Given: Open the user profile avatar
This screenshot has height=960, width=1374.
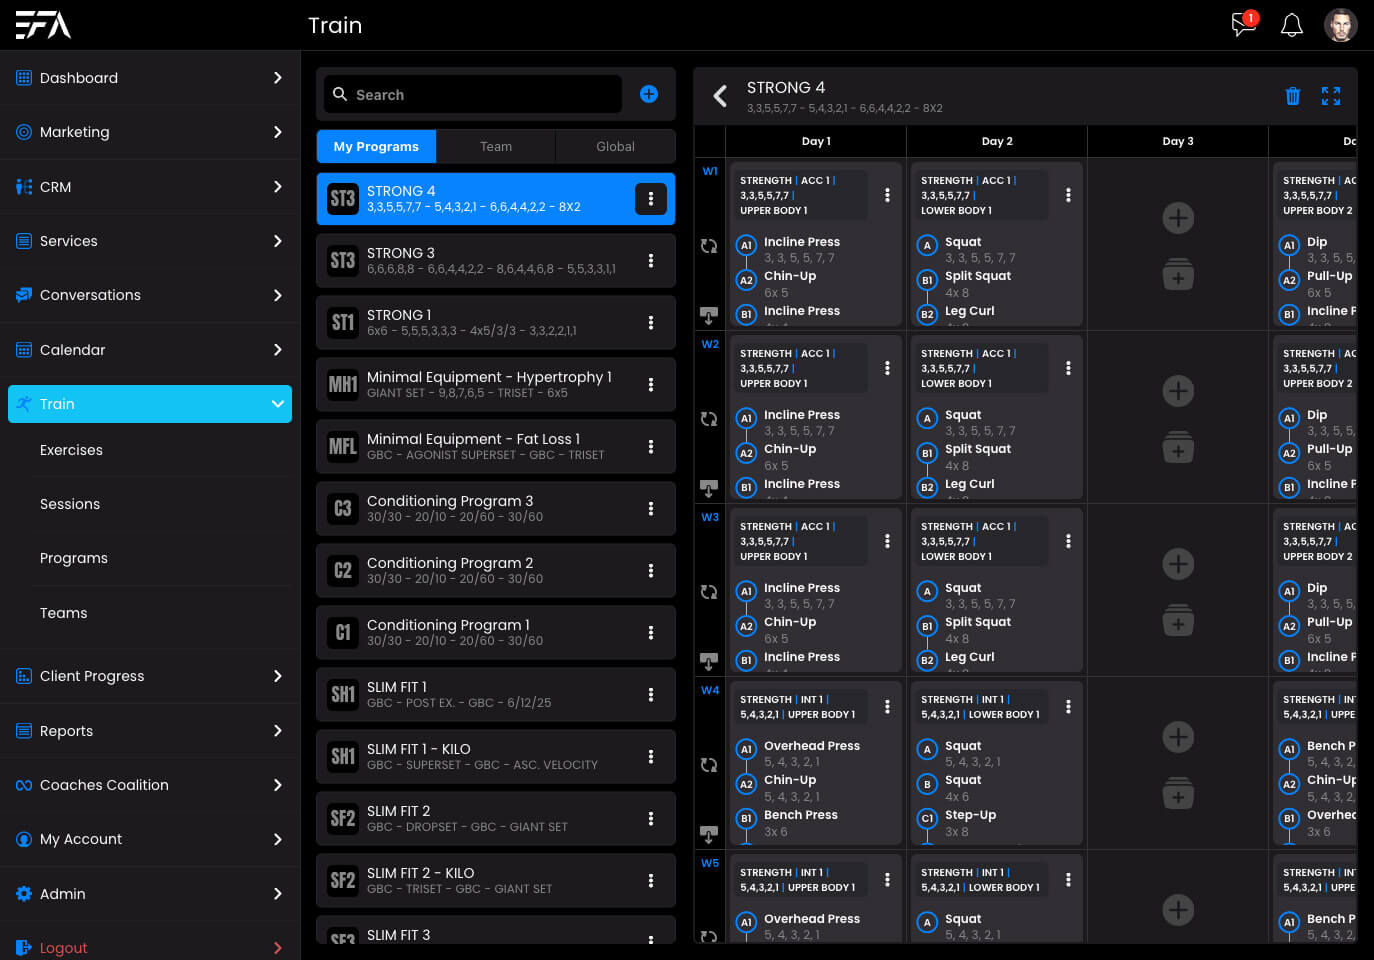Looking at the screenshot, I should tap(1340, 25).
